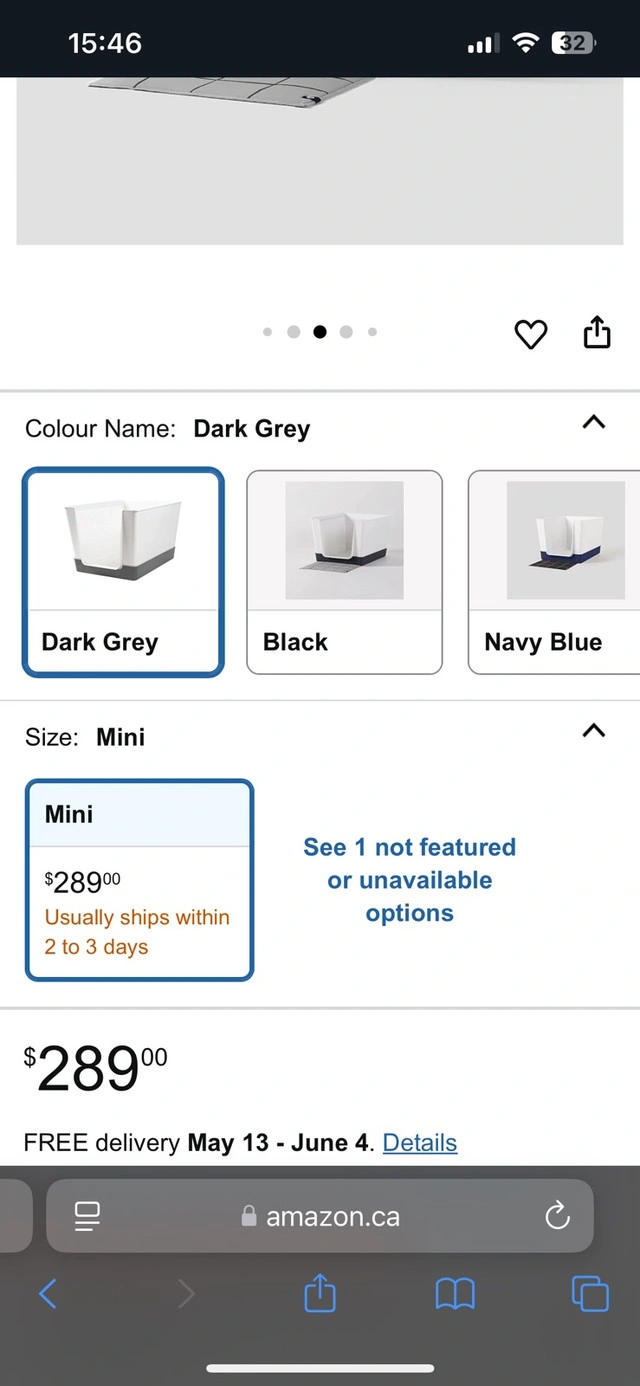Tap the share icon beside the heart
Viewport: 640px width, 1386px height.
point(597,332)
